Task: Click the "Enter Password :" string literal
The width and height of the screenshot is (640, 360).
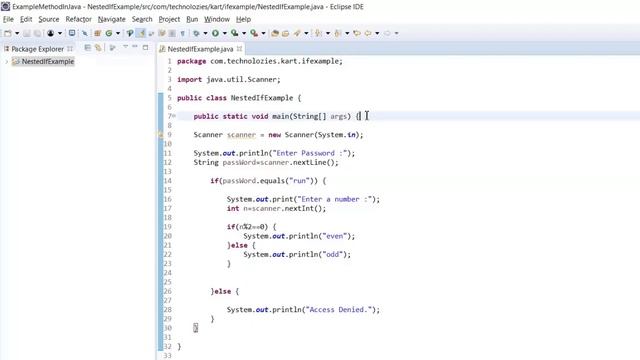Action: point(309,153)
